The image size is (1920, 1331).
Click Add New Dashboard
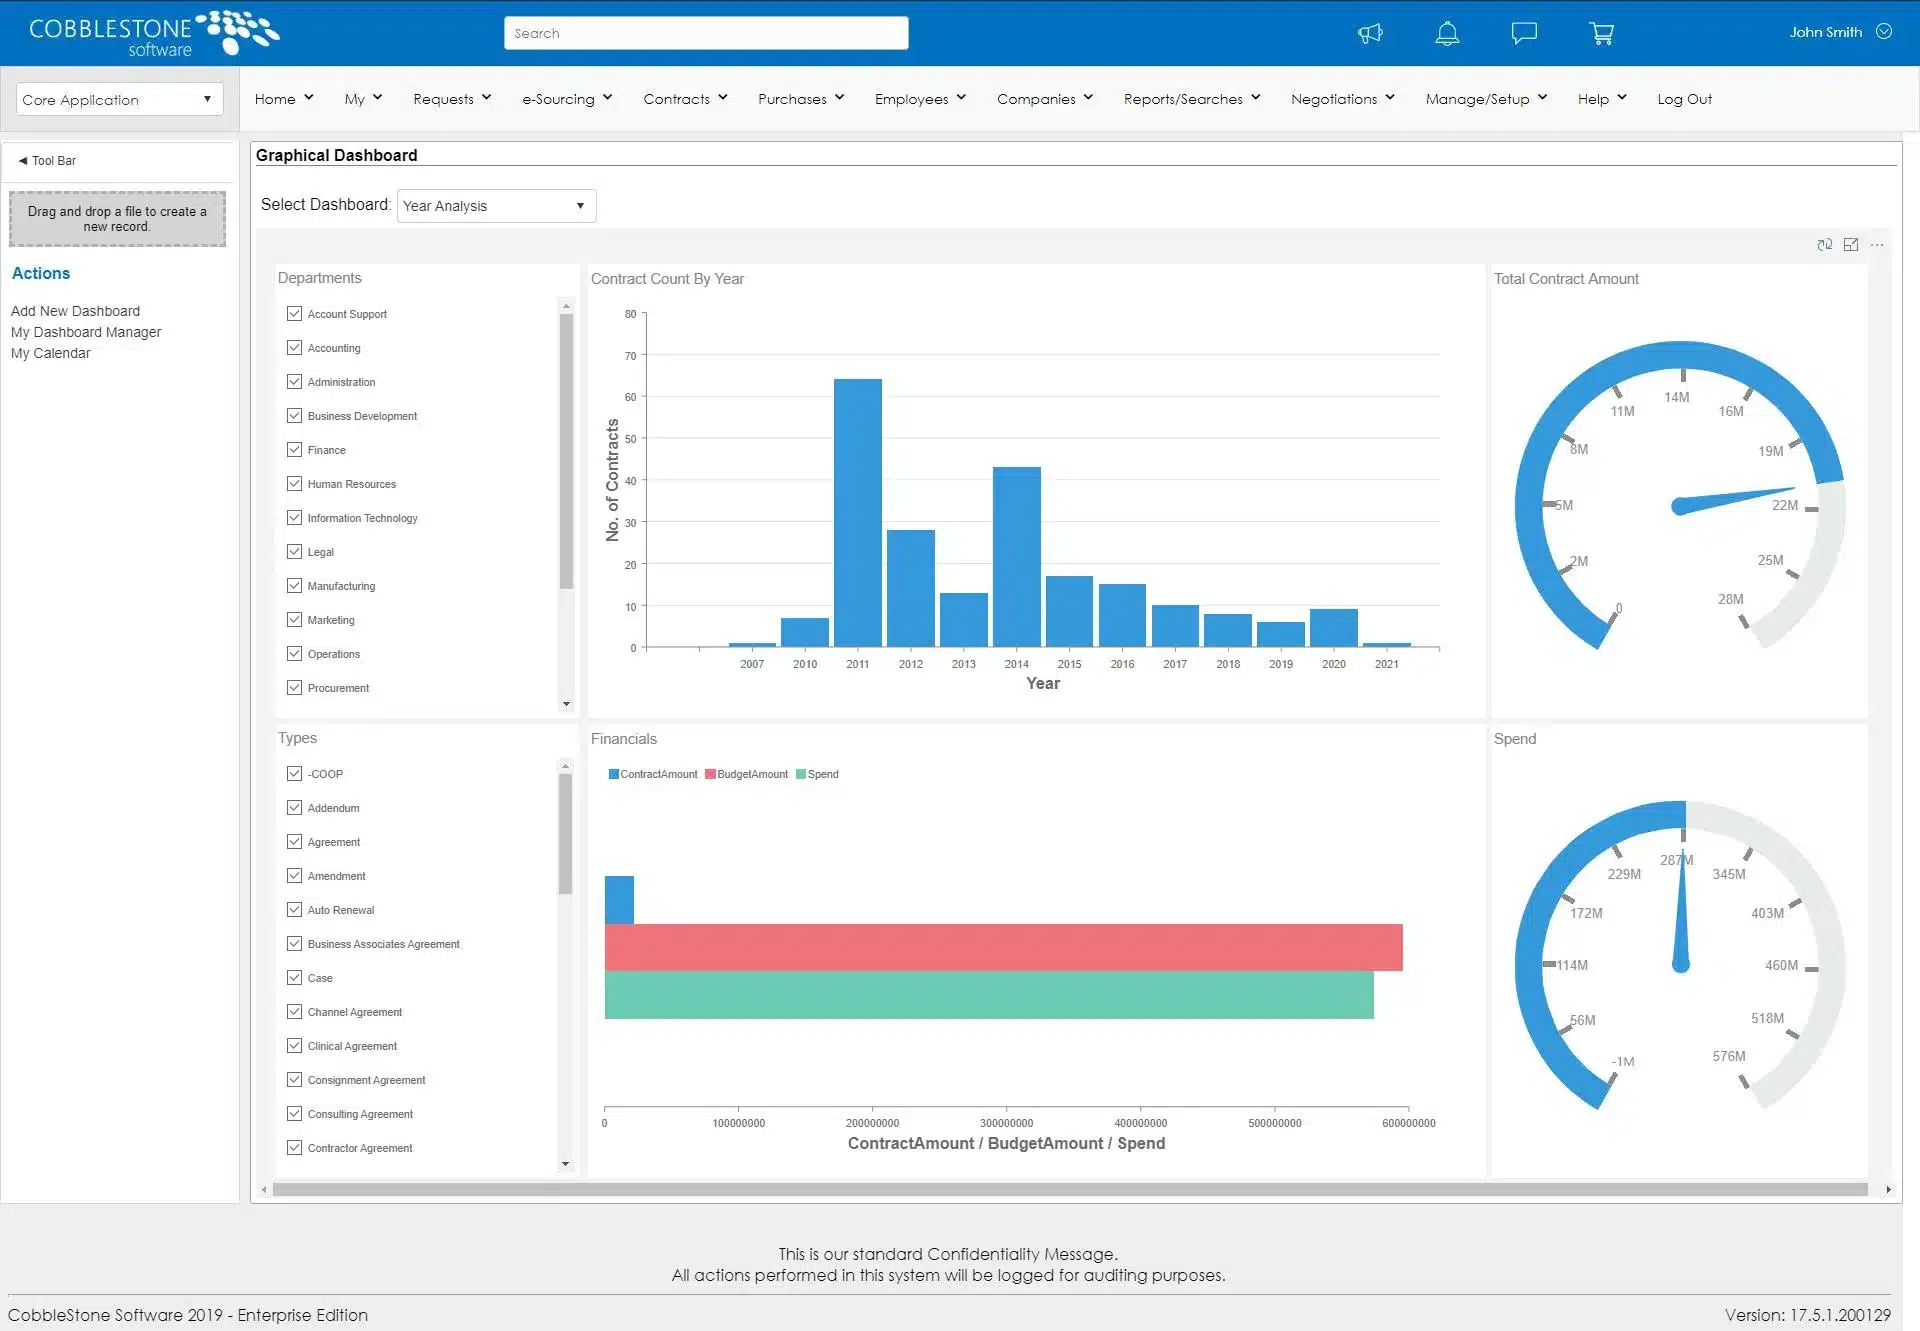[75, 310]
